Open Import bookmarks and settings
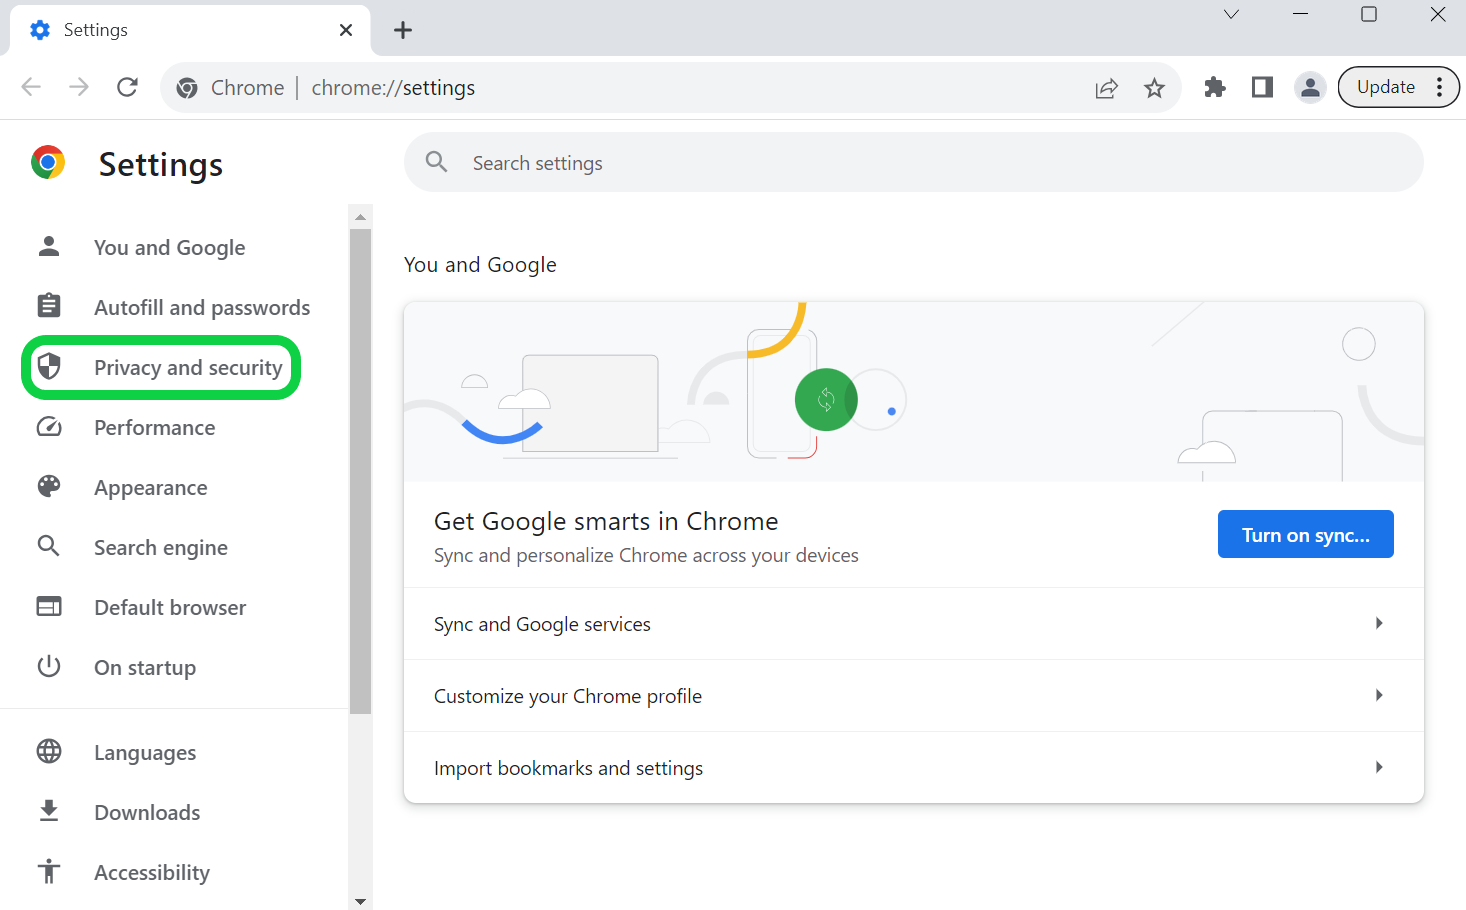Viewport: 1466px width, 910px height. pyautogui.click(x=913, y=767)
